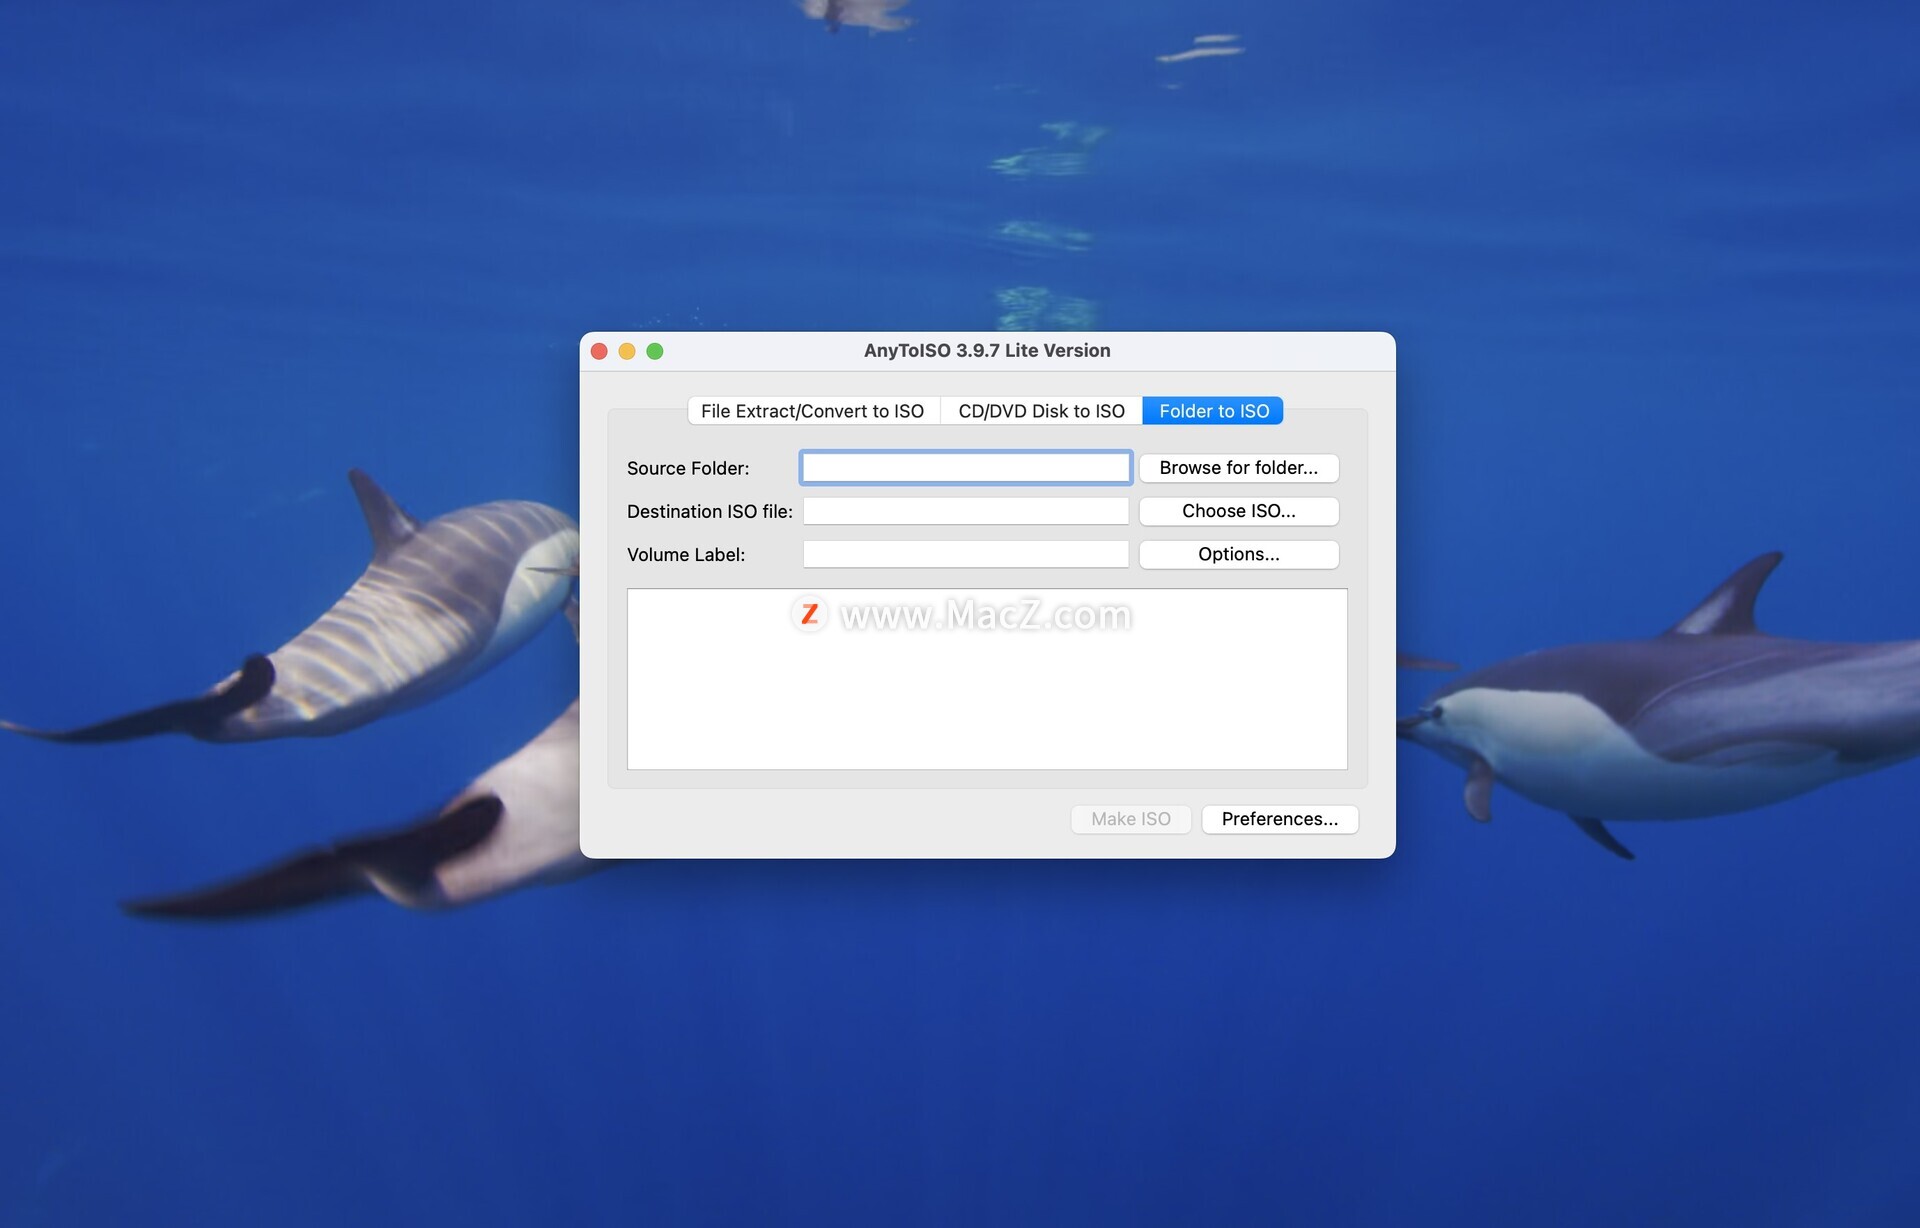Open the Choose ISO dialog
This screenshot has width=1920, height=1228.
1238,511
